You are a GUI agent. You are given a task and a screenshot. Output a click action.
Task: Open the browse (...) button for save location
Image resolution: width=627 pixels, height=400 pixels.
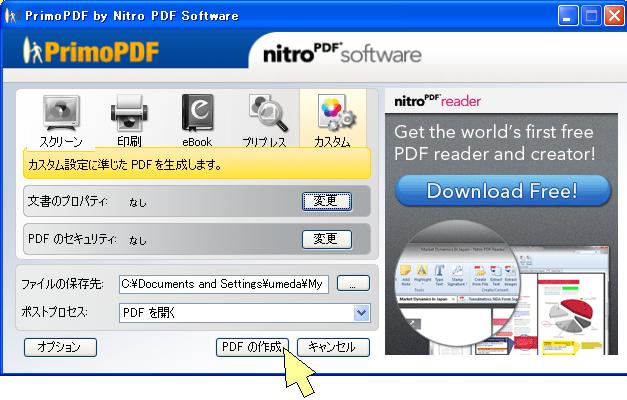pos(353,283)
